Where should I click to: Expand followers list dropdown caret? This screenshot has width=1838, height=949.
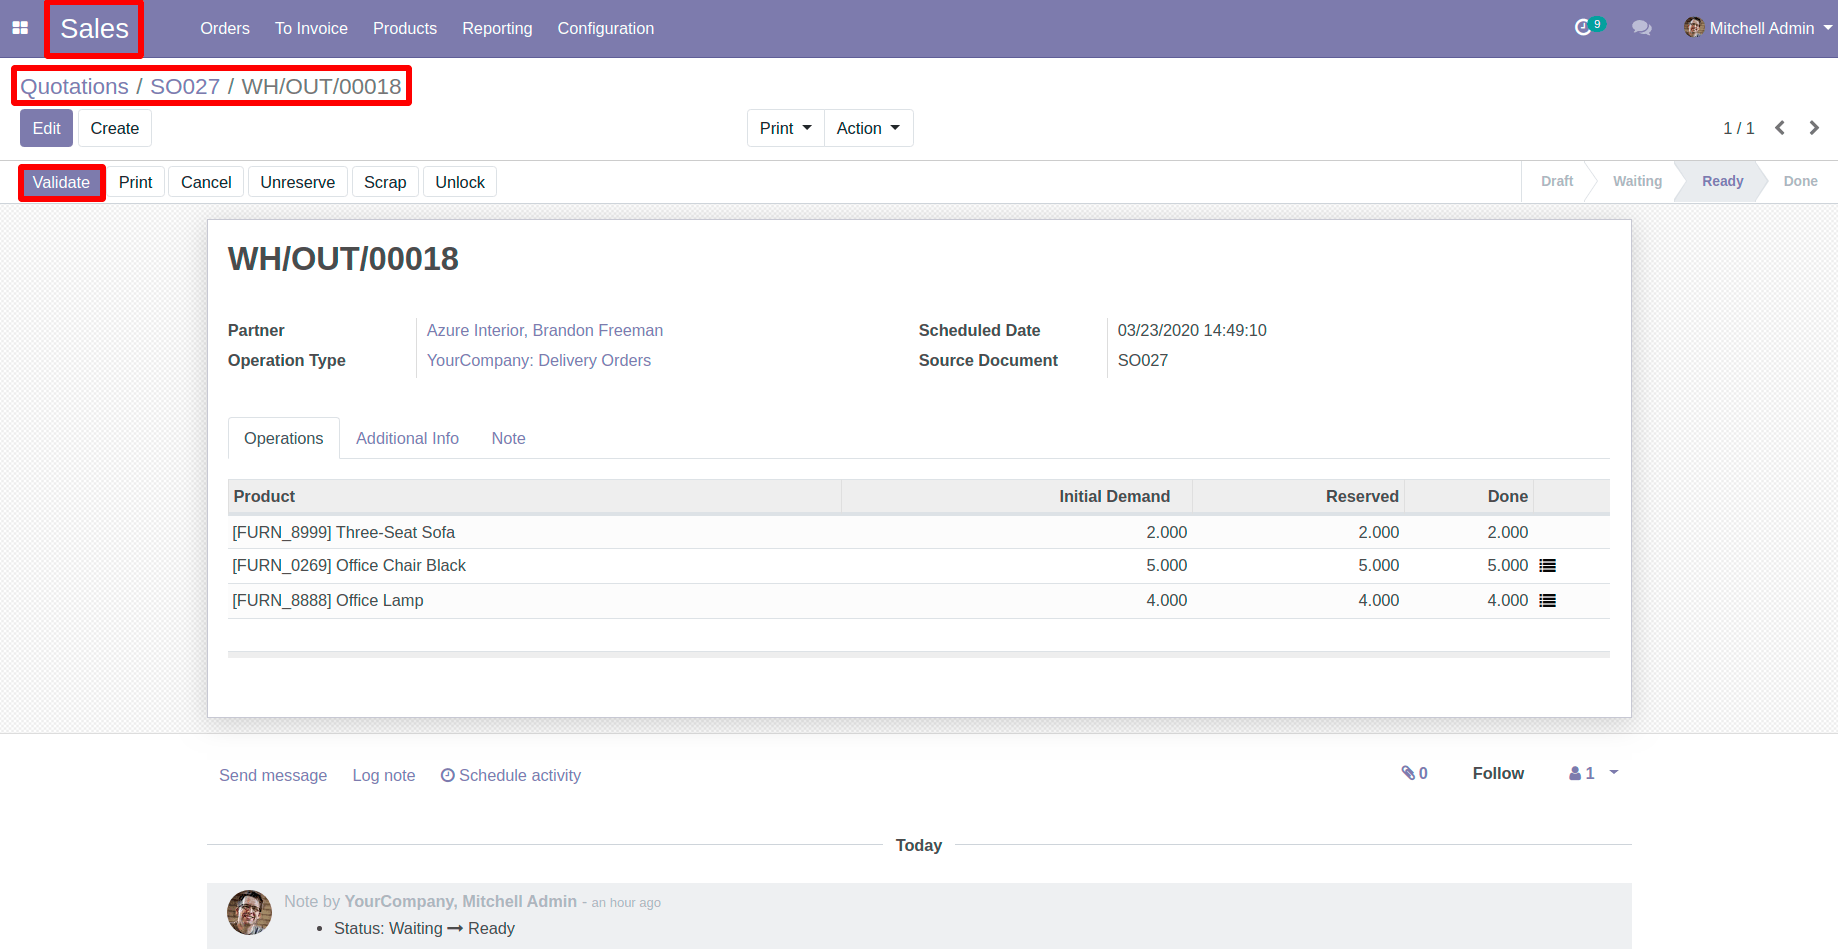(1614, 773)
